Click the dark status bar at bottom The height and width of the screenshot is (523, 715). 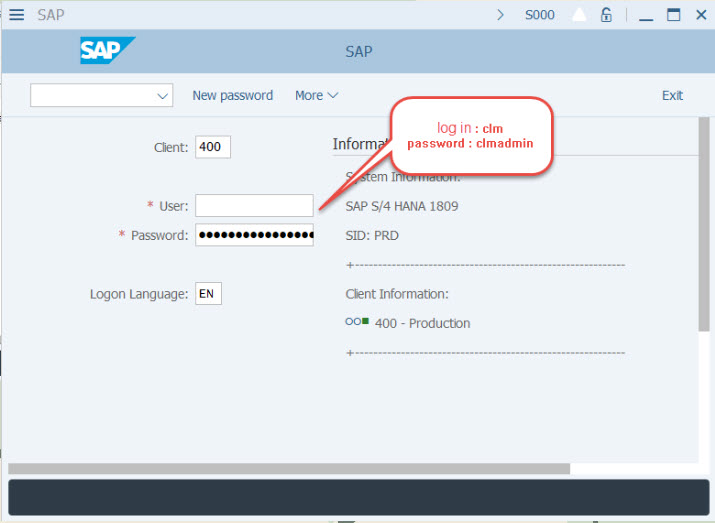point(358,497)
